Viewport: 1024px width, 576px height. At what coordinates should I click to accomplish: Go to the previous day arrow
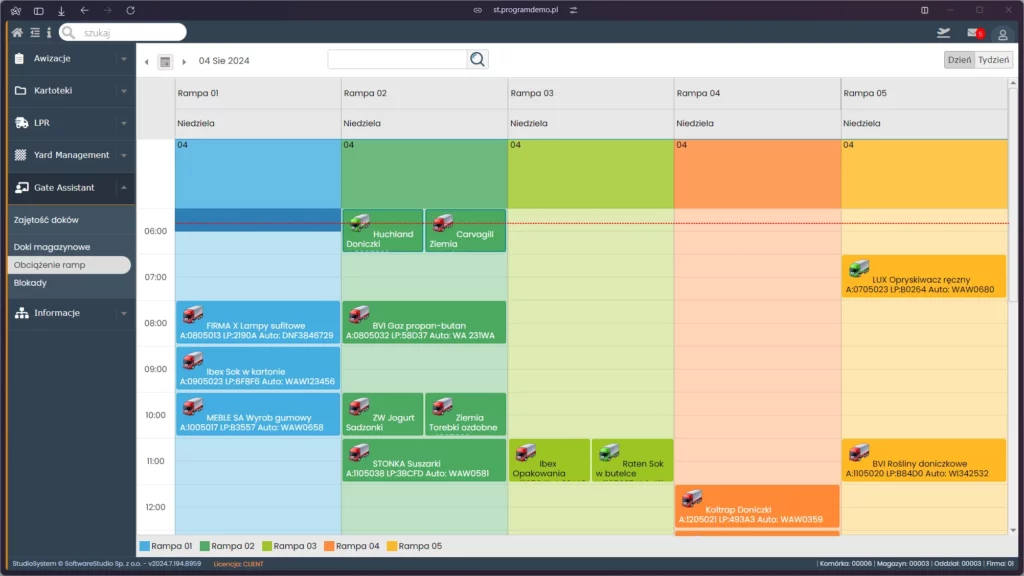pos(147,62)
